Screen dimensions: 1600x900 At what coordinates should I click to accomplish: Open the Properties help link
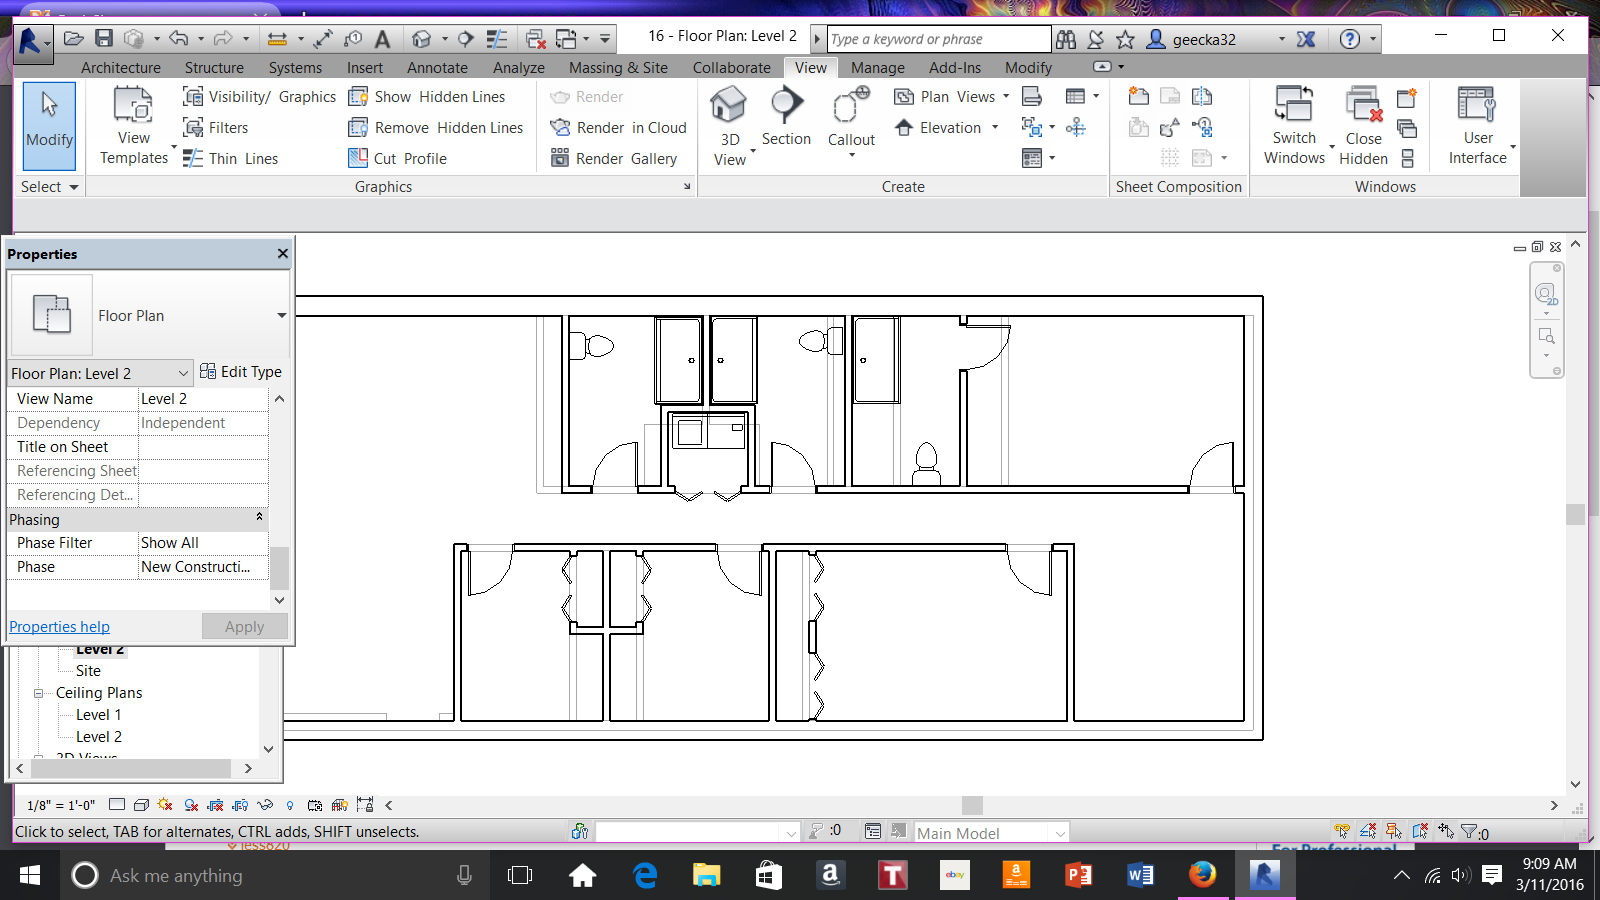click(x=59, y=627)
